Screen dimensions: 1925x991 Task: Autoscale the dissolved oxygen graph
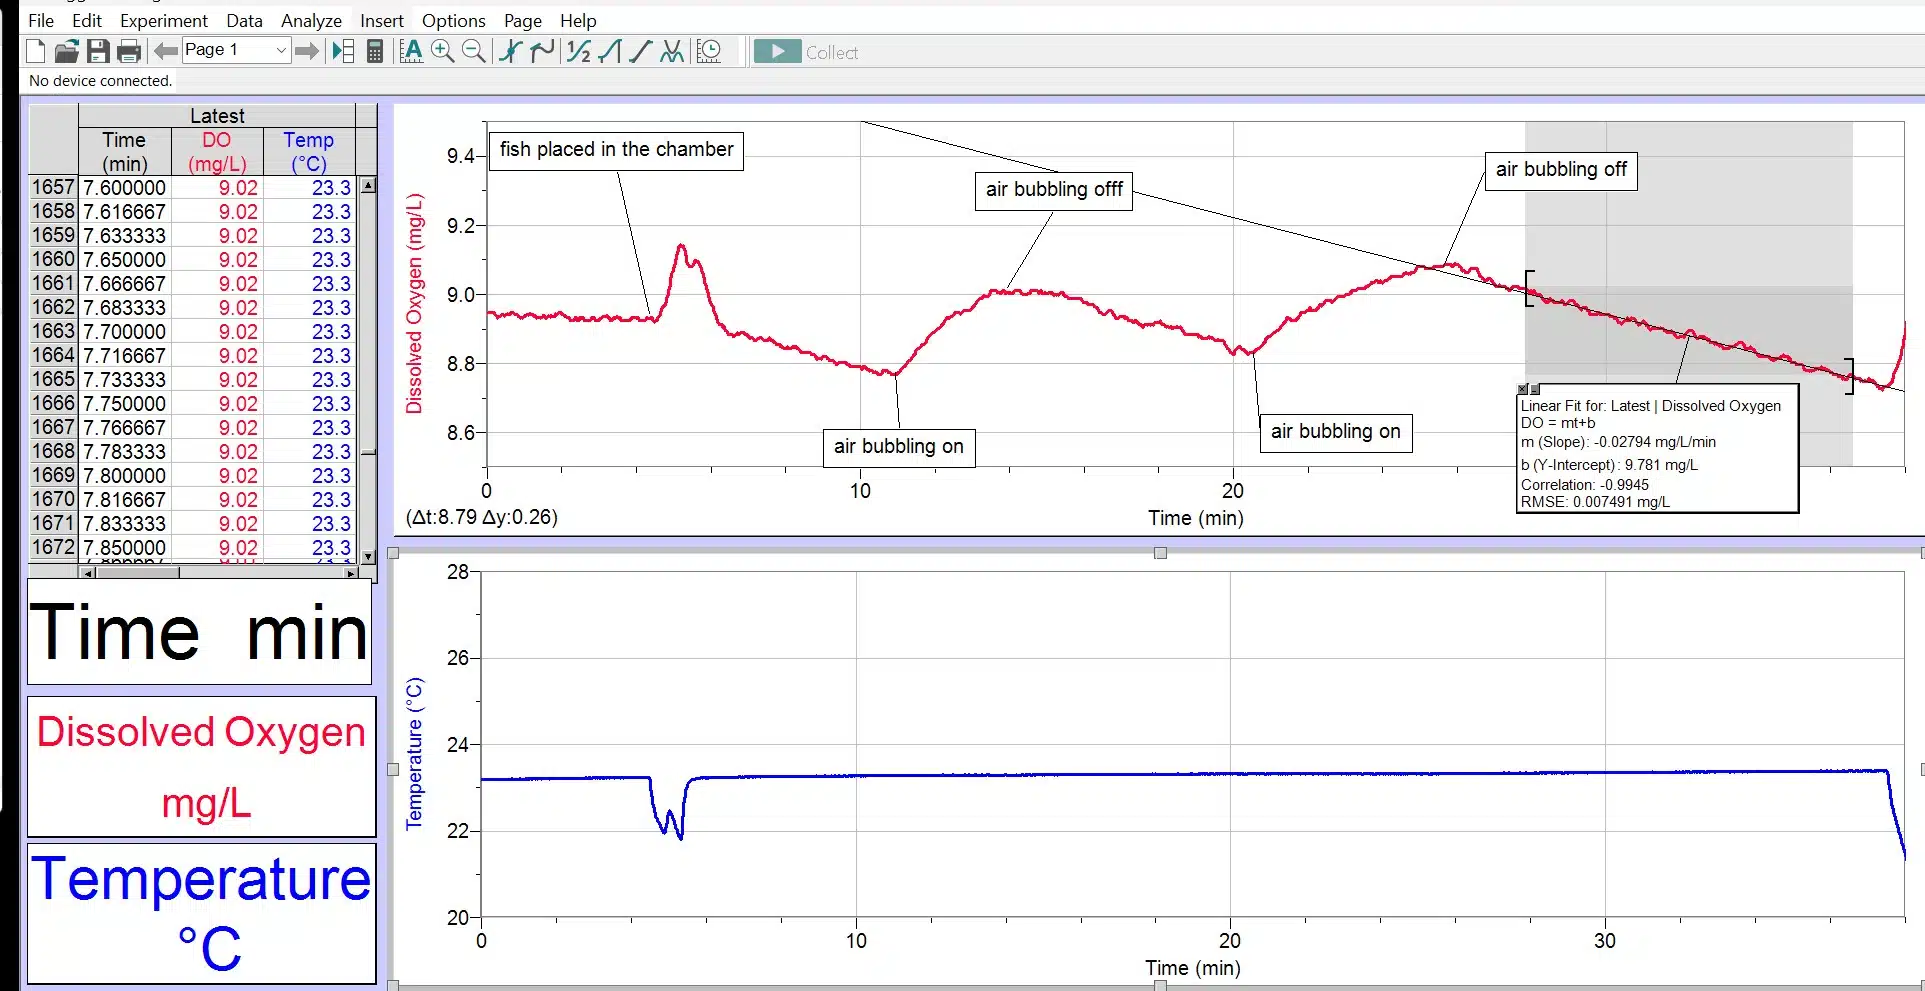coord(411,51)
